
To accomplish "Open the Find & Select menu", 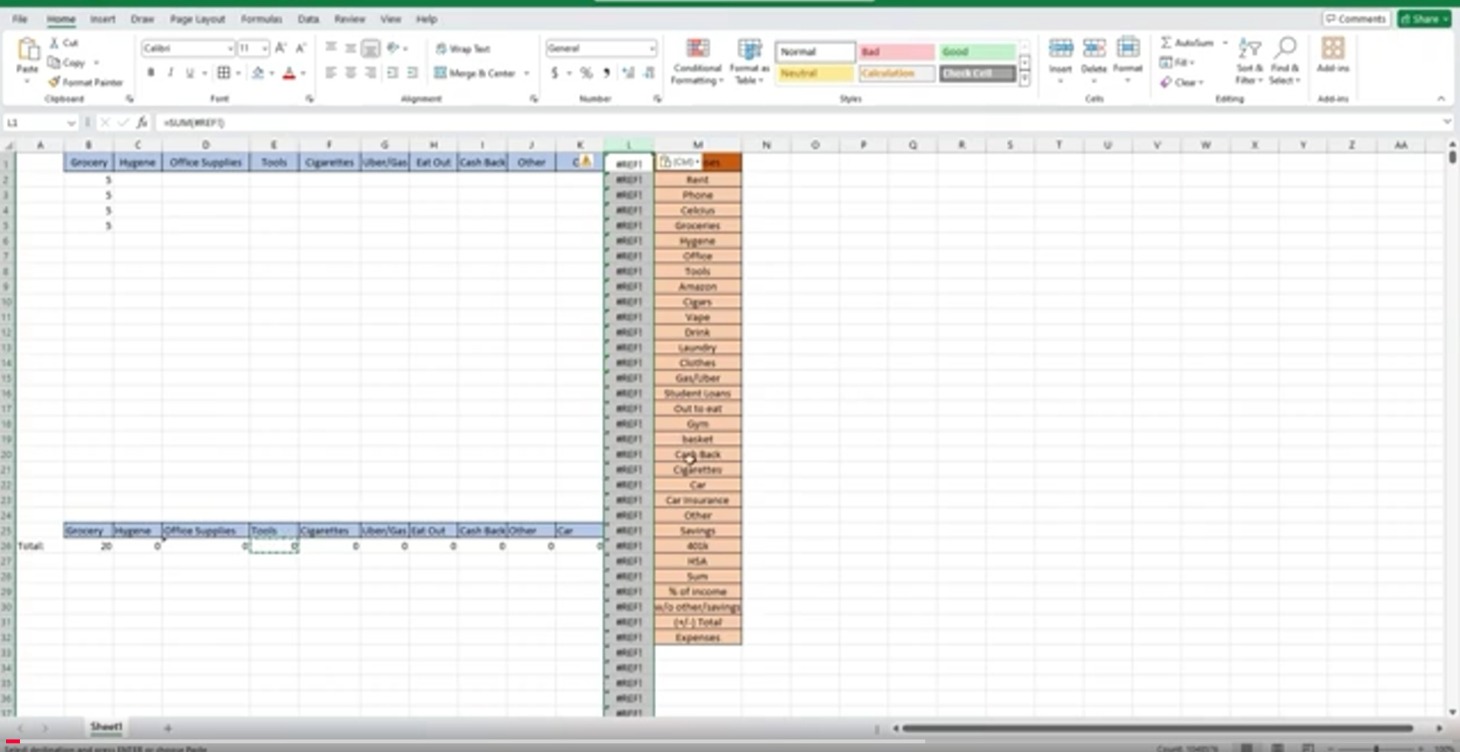I will click(x=1285, y=61).
